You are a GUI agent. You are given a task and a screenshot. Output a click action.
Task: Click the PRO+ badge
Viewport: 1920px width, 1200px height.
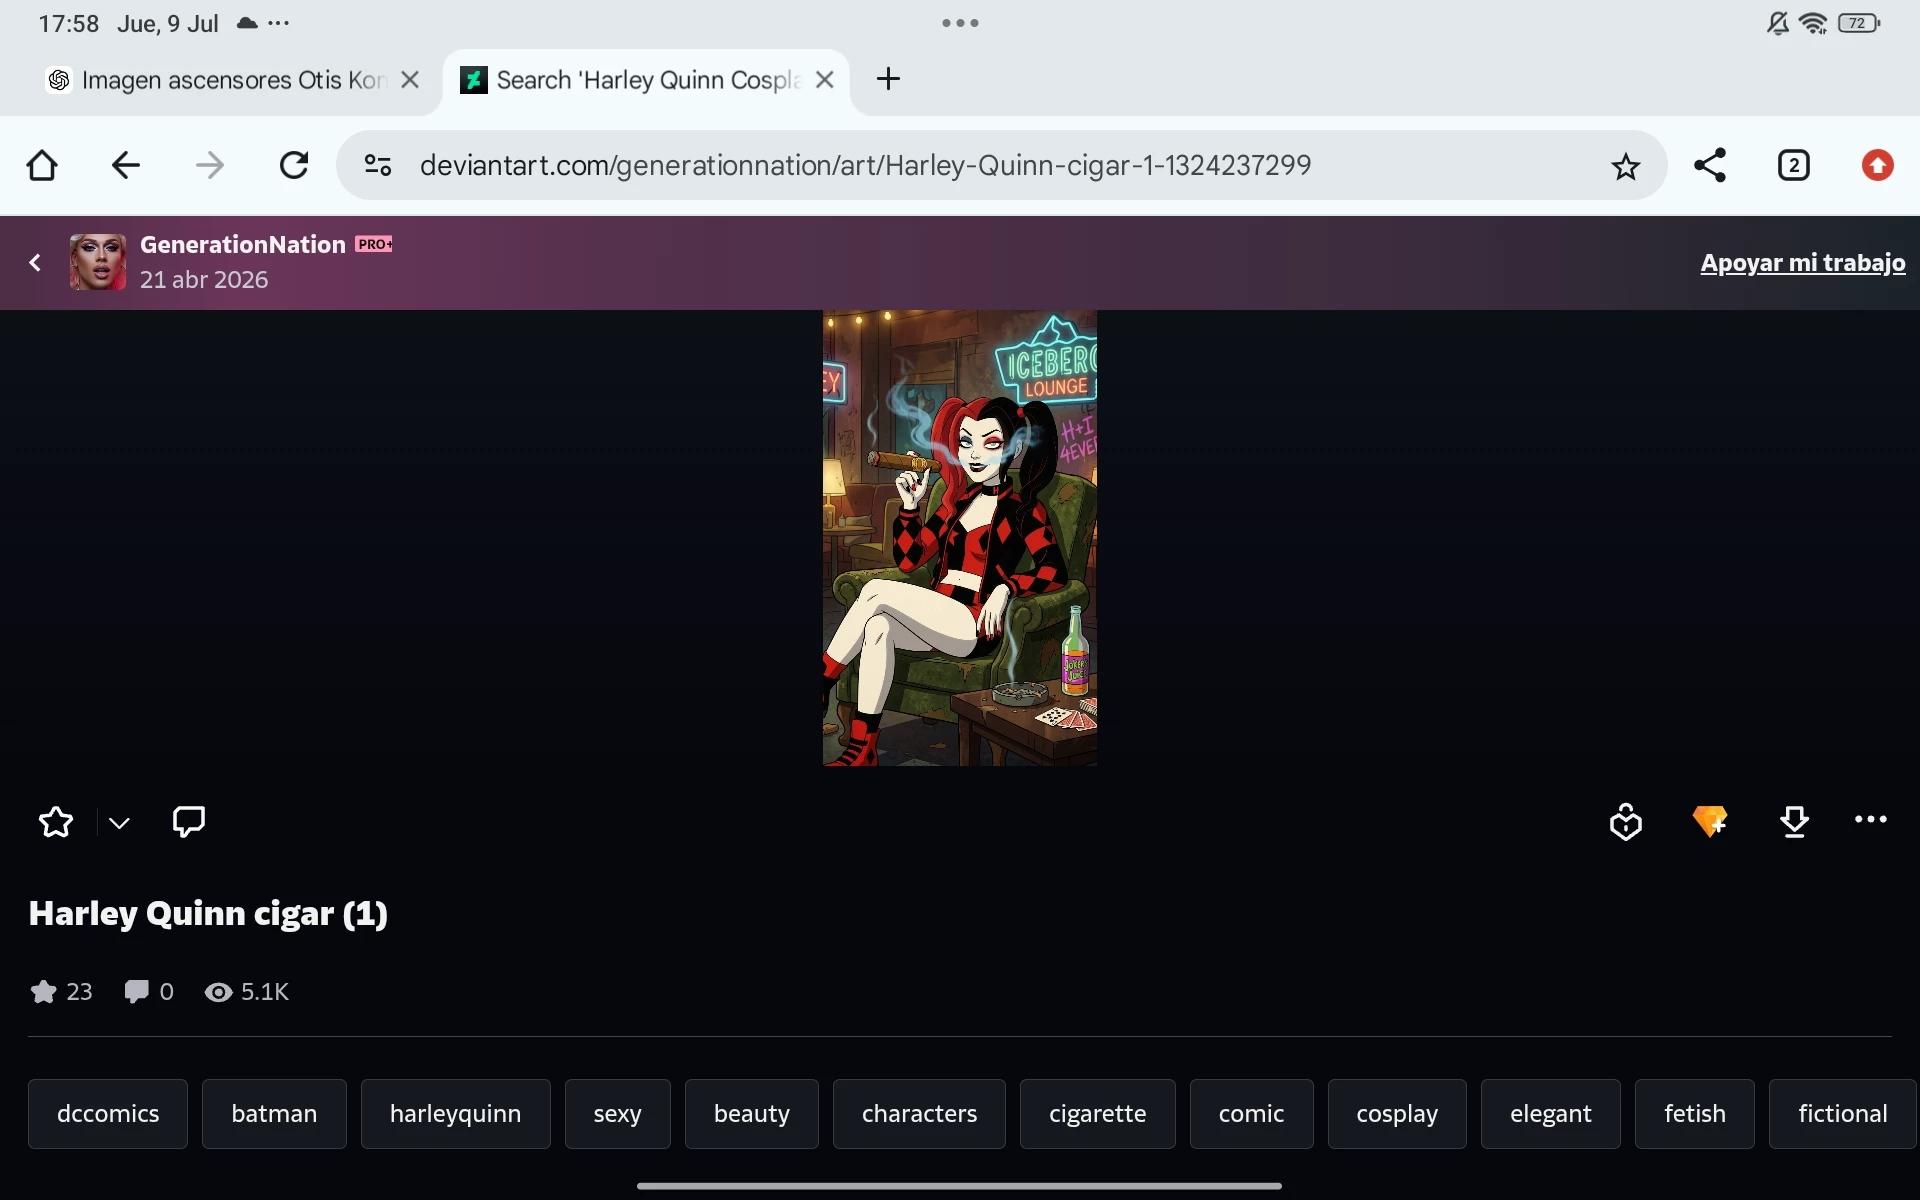pos(374,244)
